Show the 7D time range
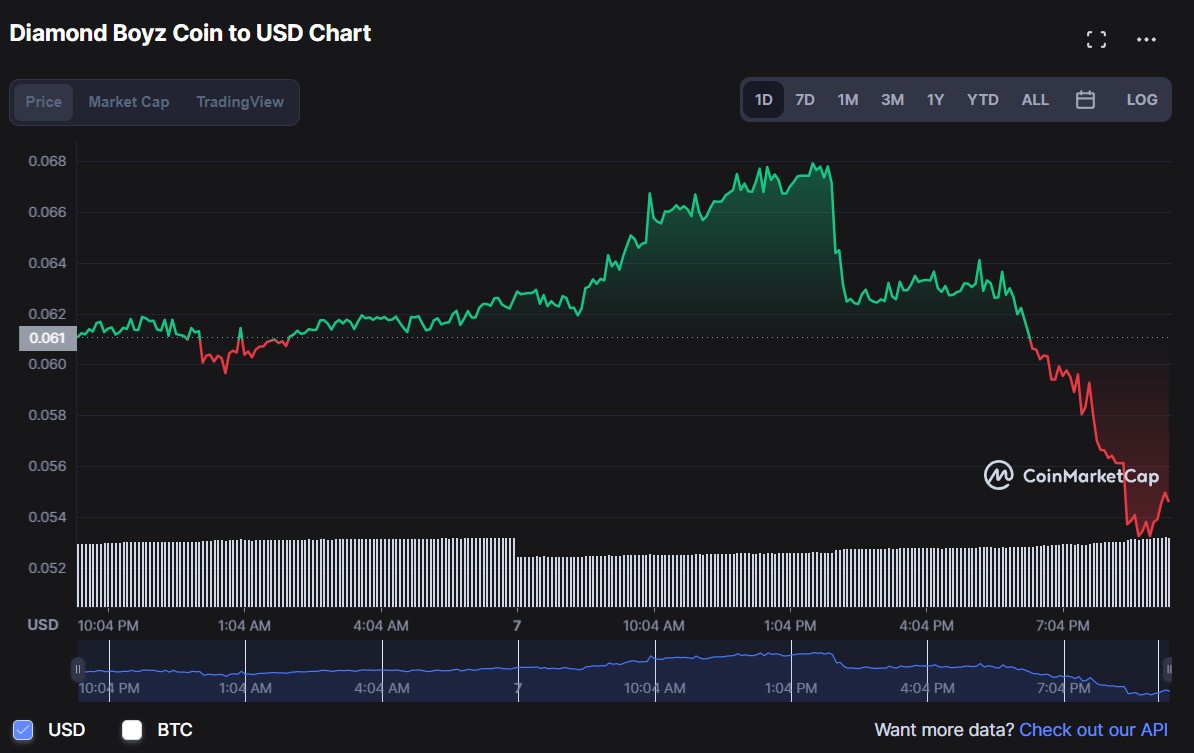 [x=804, y=100]
